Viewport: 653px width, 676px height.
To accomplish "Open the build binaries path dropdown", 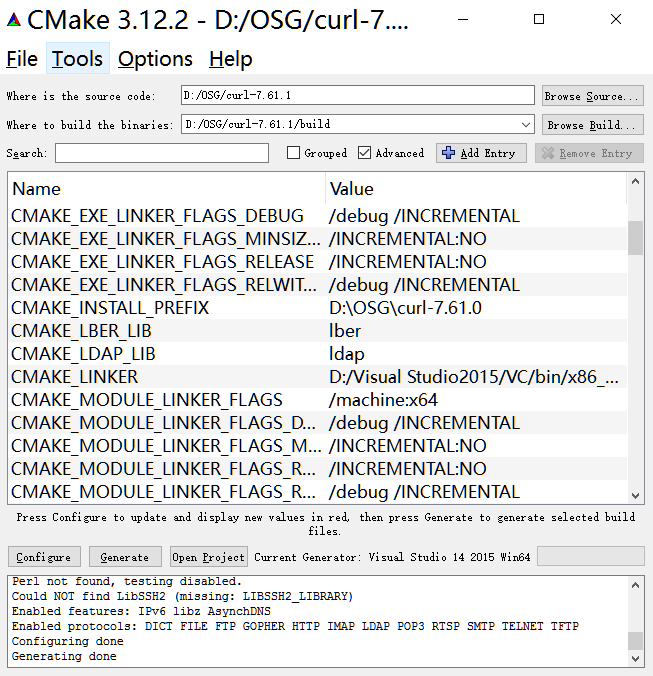I will click(525, 125).
